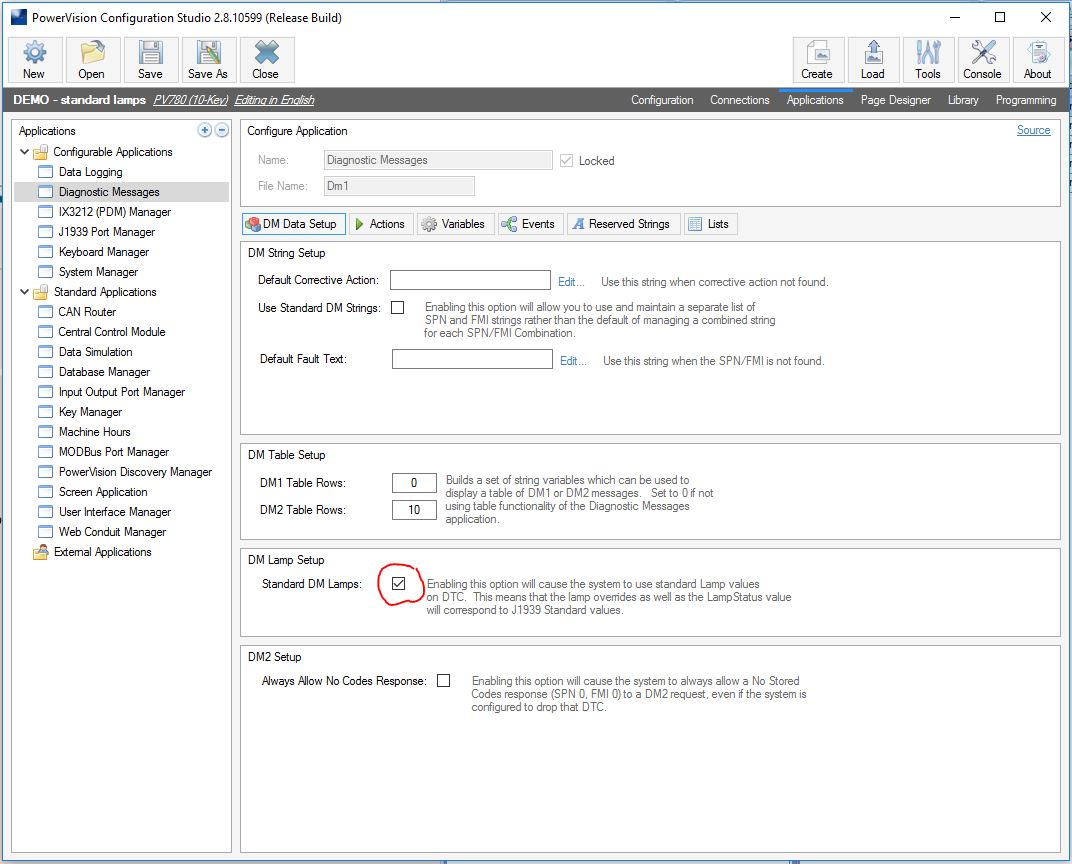1072x864 pixels.
Task: Go to the Programming section
Action: (1026, 100)
